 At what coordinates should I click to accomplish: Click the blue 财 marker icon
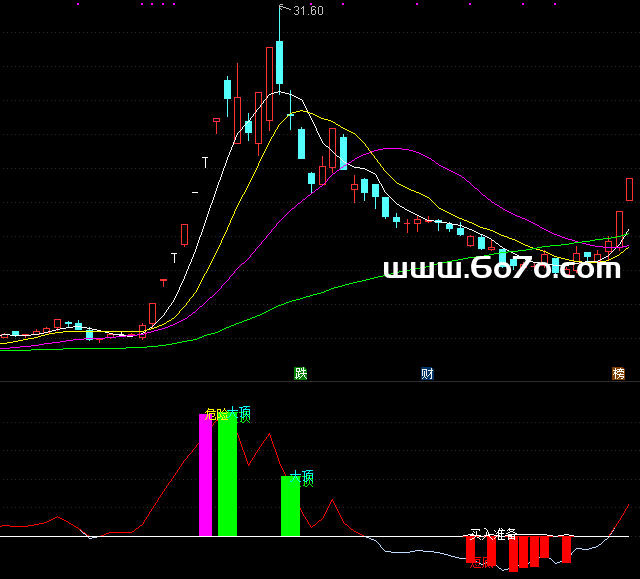coord(427,374)
